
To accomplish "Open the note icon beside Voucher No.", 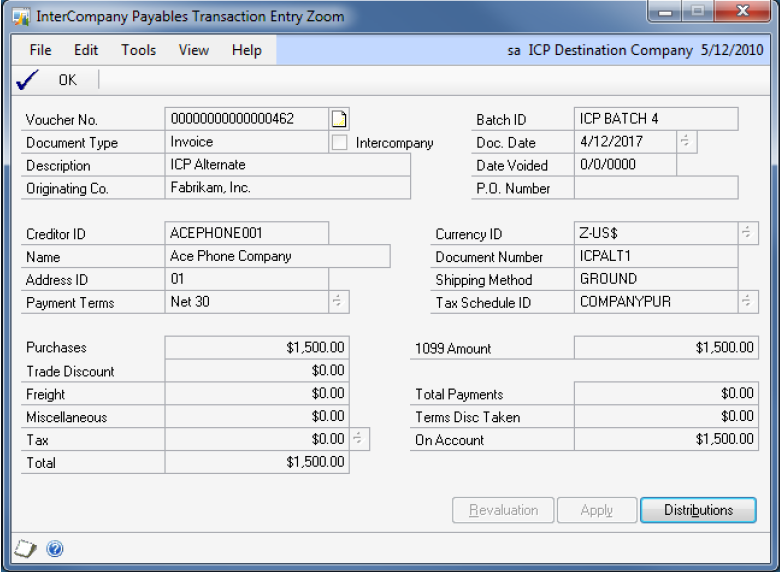I will pos(340,119).
